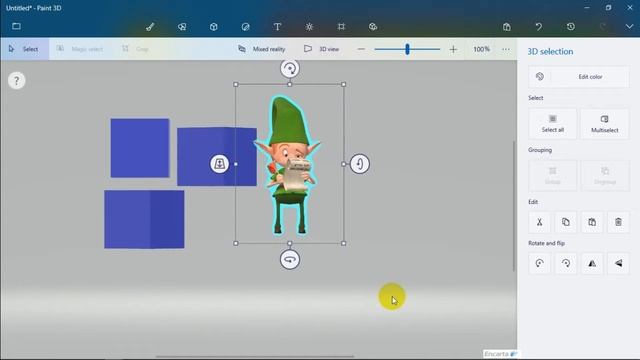Zoom in with the plus button
Viewport: 640px width, 360px height.
click(453, 49)
